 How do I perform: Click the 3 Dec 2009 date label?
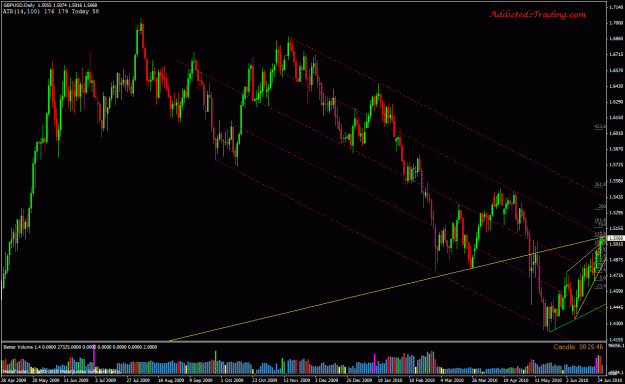click(x=326, y=380)
